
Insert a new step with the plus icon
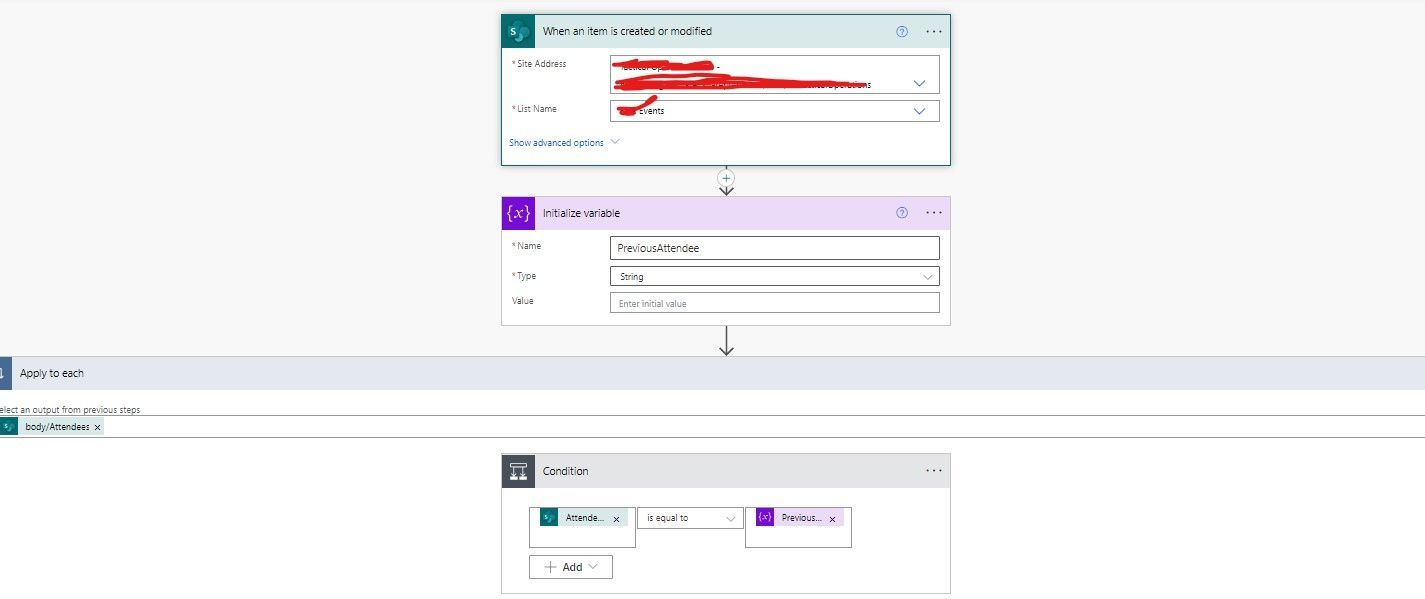pos(727,177)
